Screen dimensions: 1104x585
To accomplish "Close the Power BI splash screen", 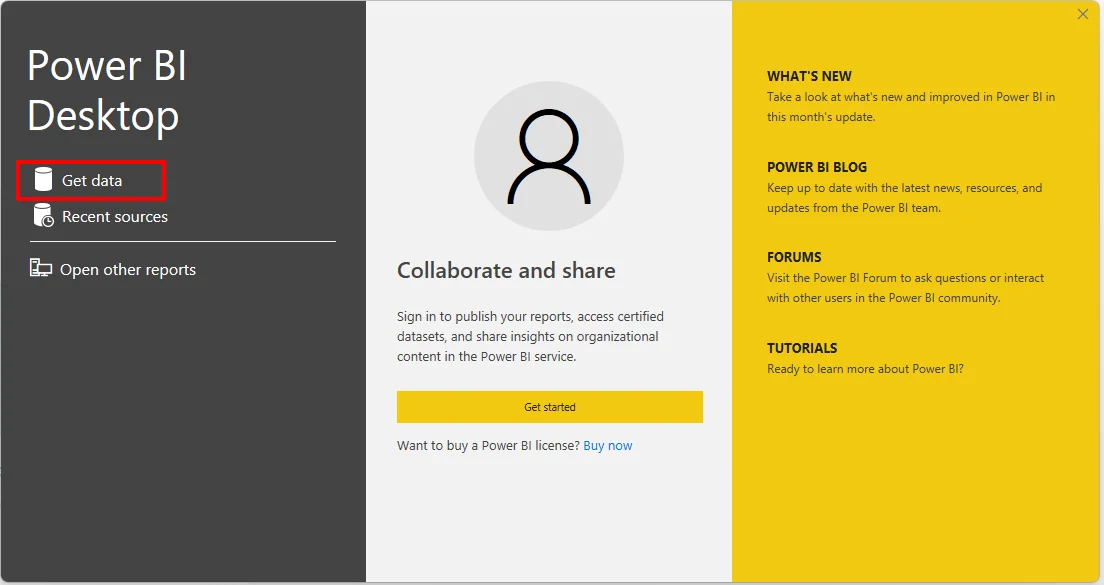I will [1083, 14].
